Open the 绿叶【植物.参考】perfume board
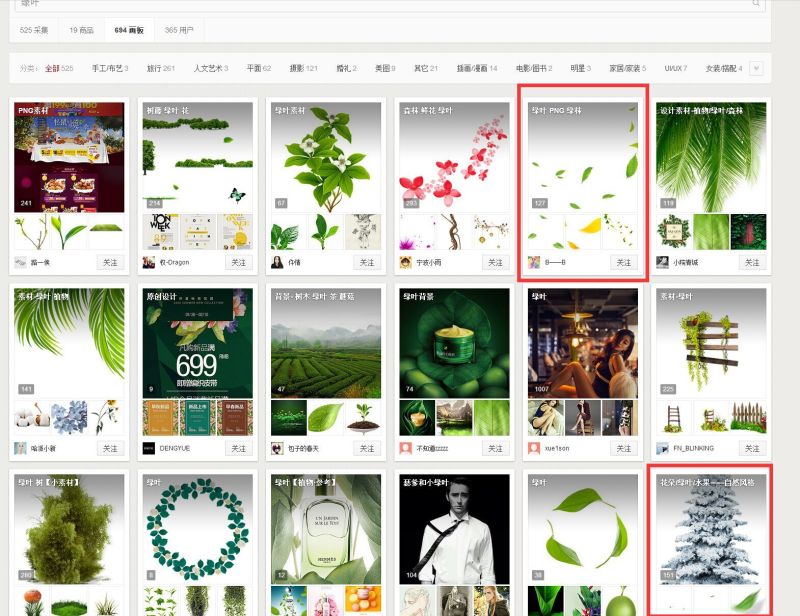 click(326, 529)
